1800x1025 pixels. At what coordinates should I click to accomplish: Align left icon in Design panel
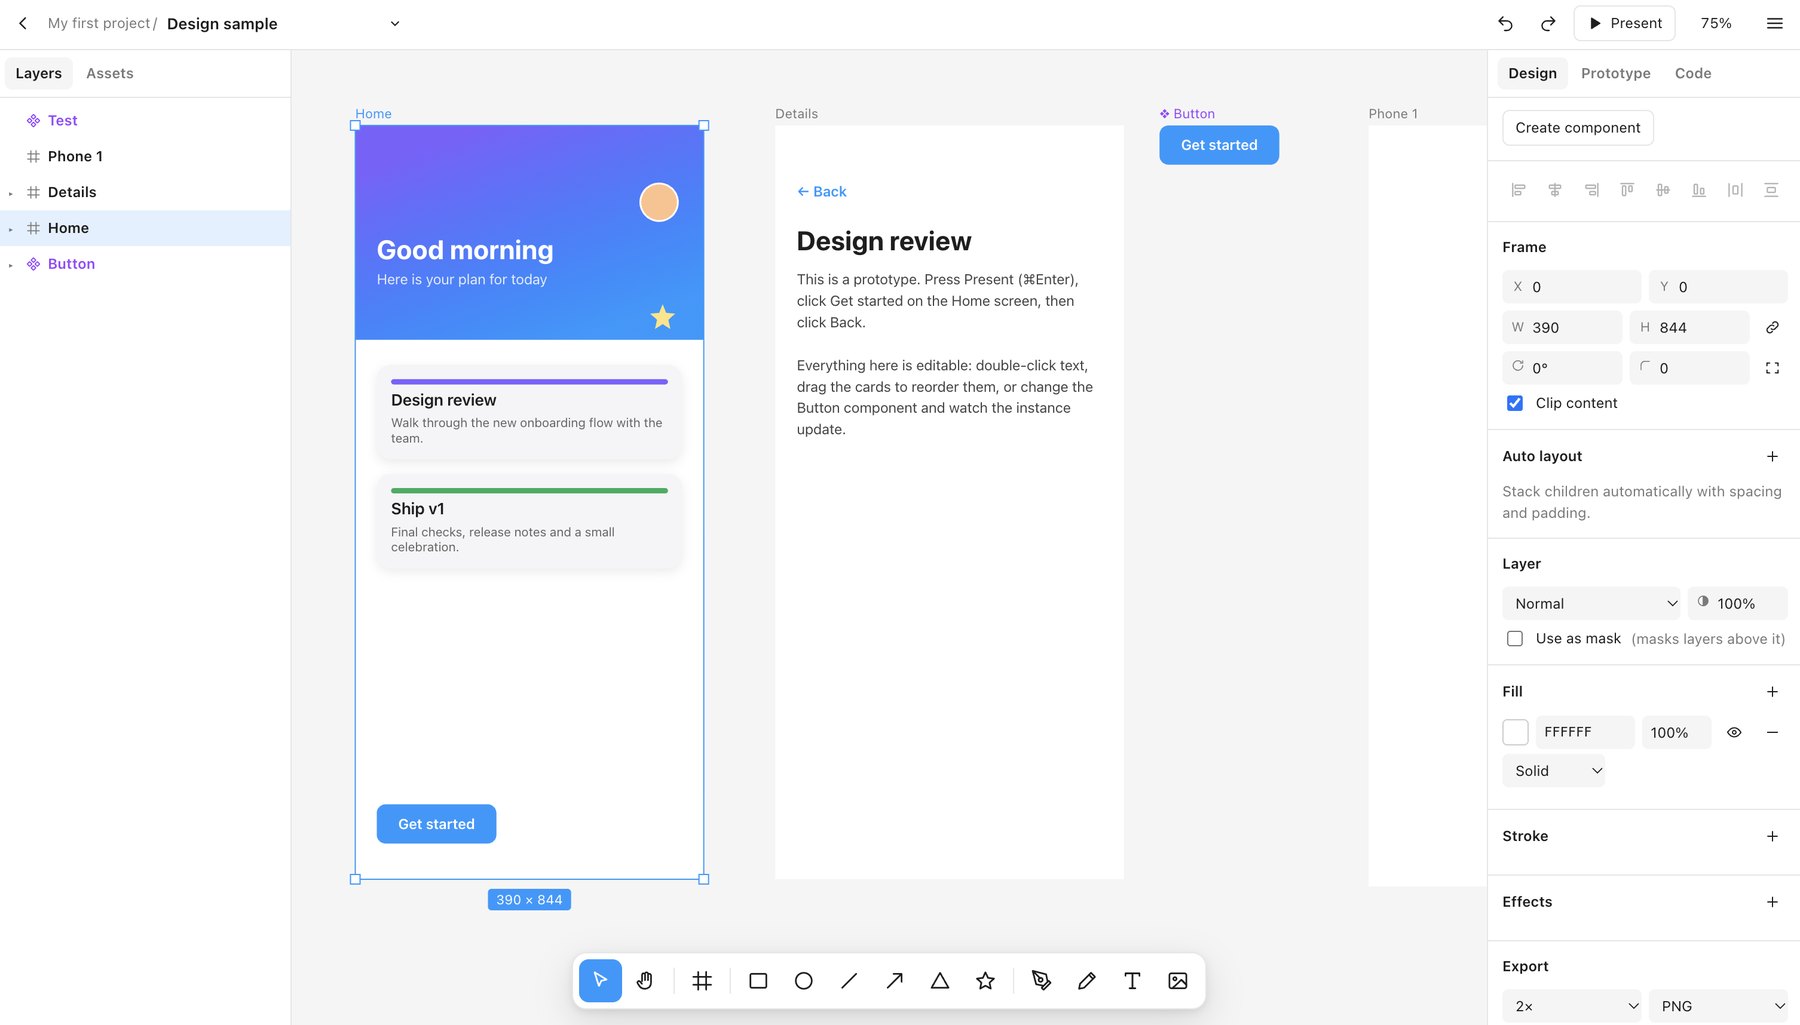(x=1518, y=190)
